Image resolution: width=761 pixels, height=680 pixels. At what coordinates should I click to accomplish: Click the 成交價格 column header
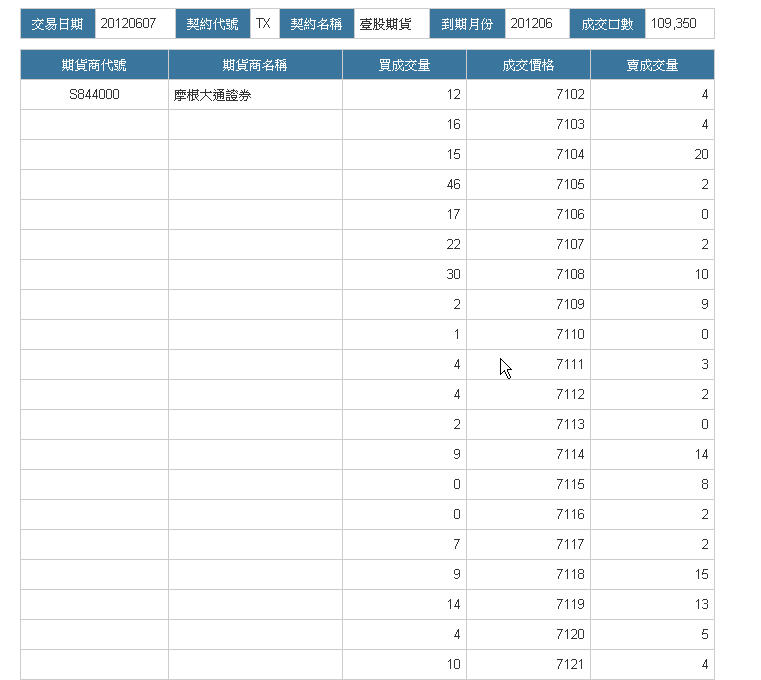[x=528, y=65]
